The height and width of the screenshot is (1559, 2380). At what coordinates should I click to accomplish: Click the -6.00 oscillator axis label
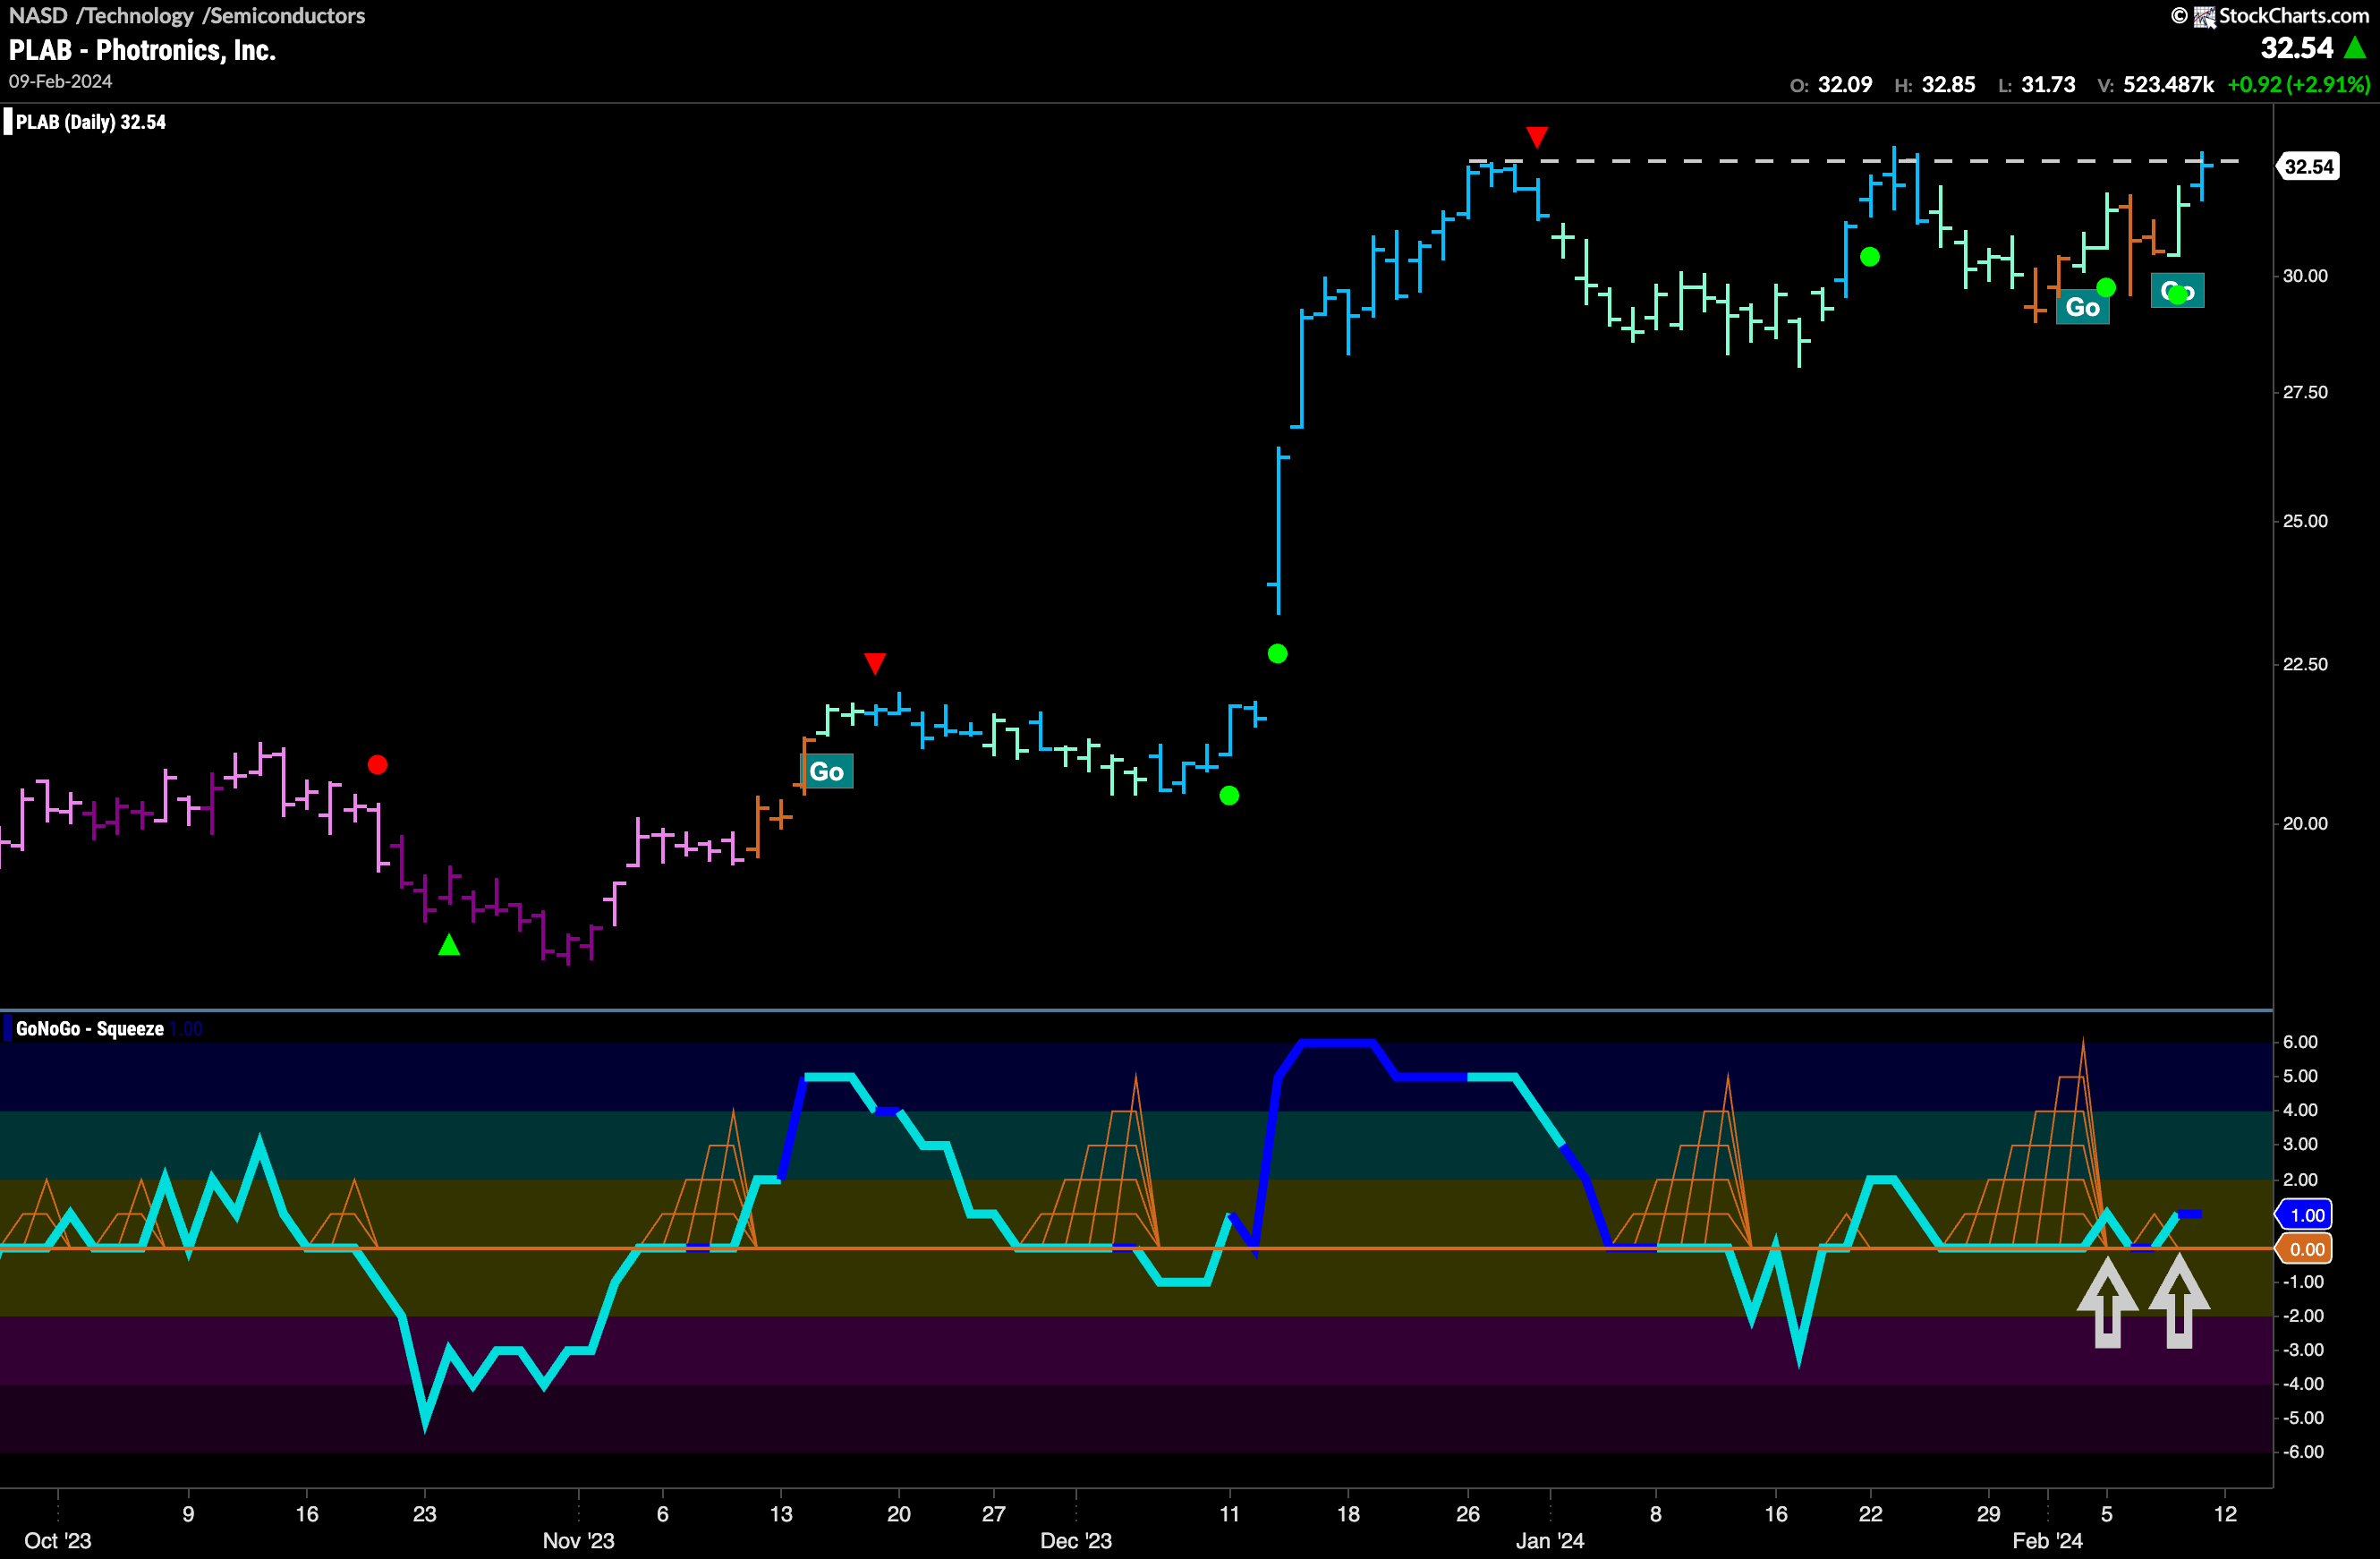coord(2303,1452)
